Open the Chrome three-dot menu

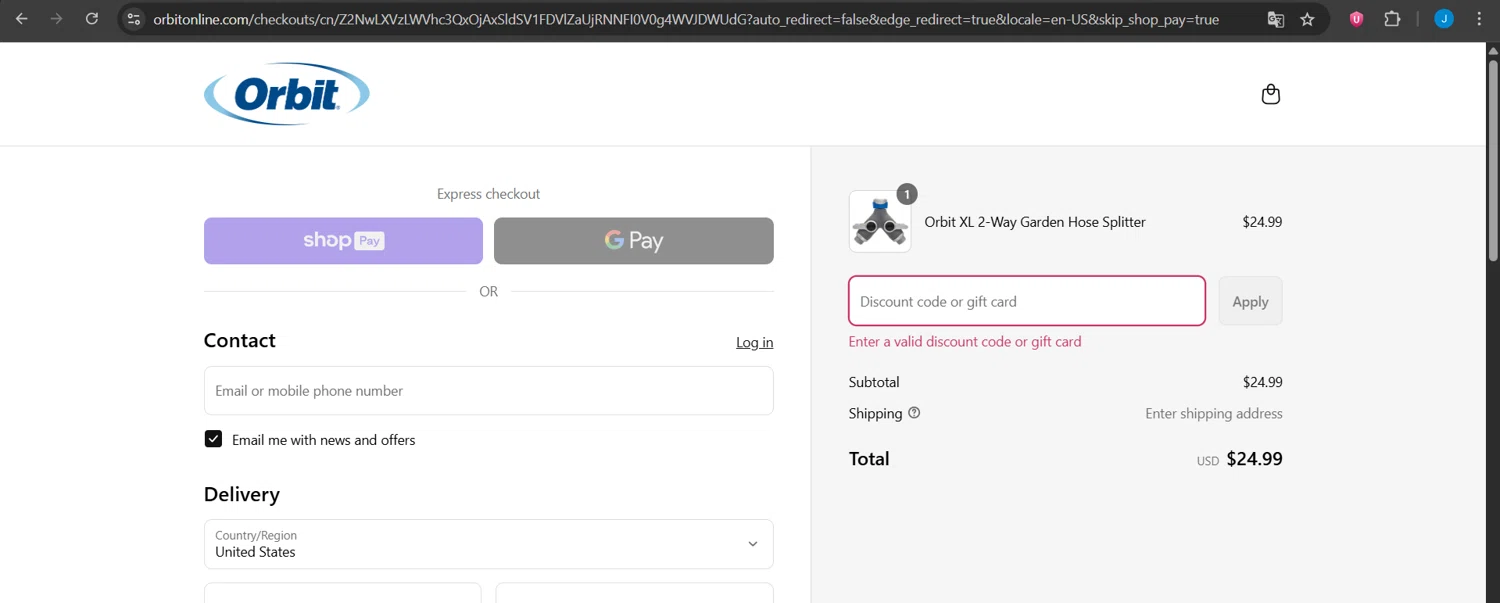click(x=1479, y=19)
